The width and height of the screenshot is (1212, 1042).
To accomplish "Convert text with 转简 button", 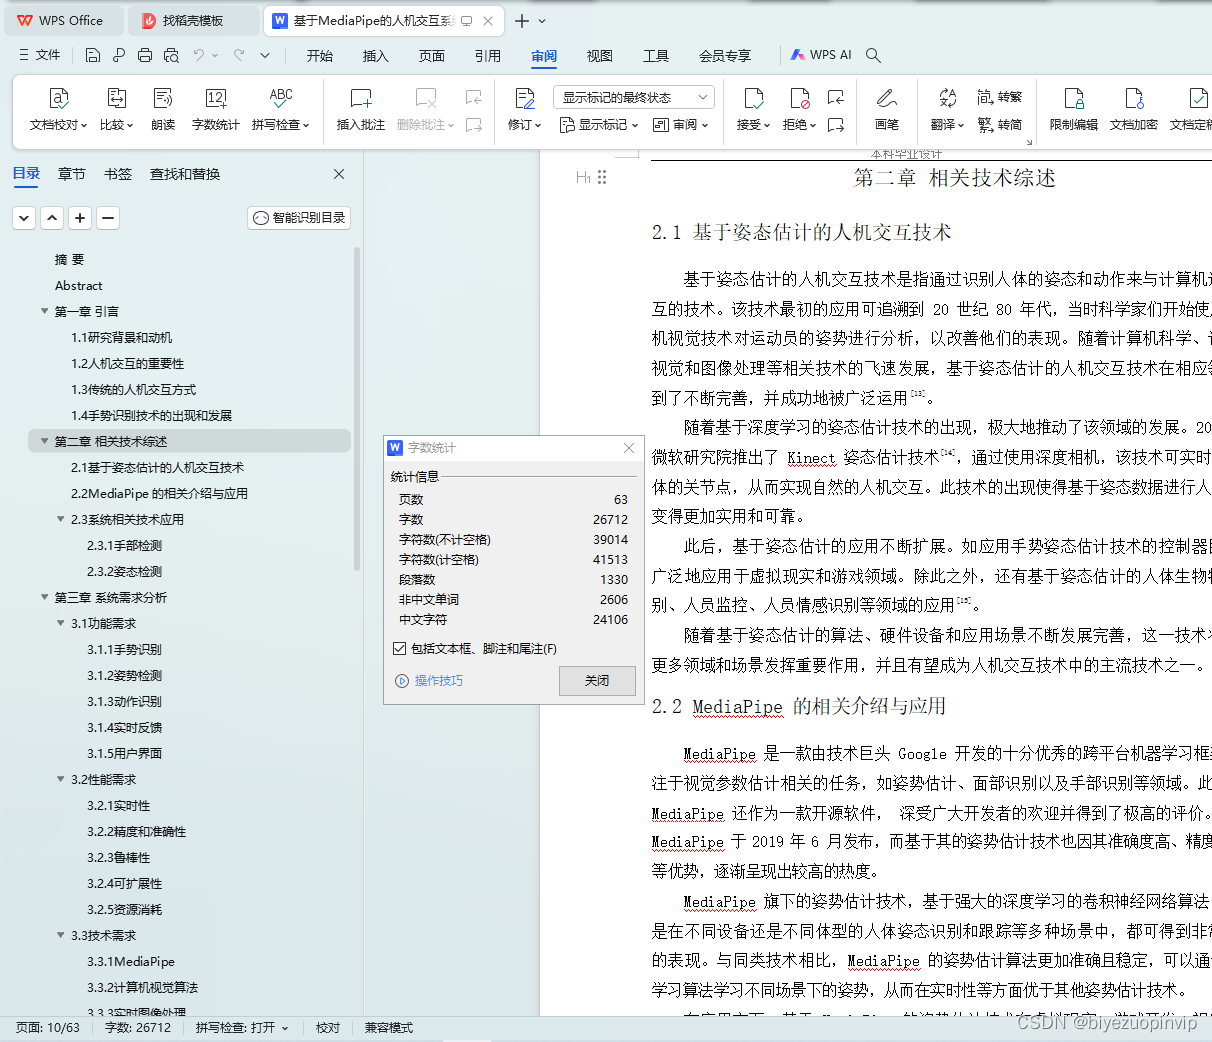I will click(x=1000, y=125).
